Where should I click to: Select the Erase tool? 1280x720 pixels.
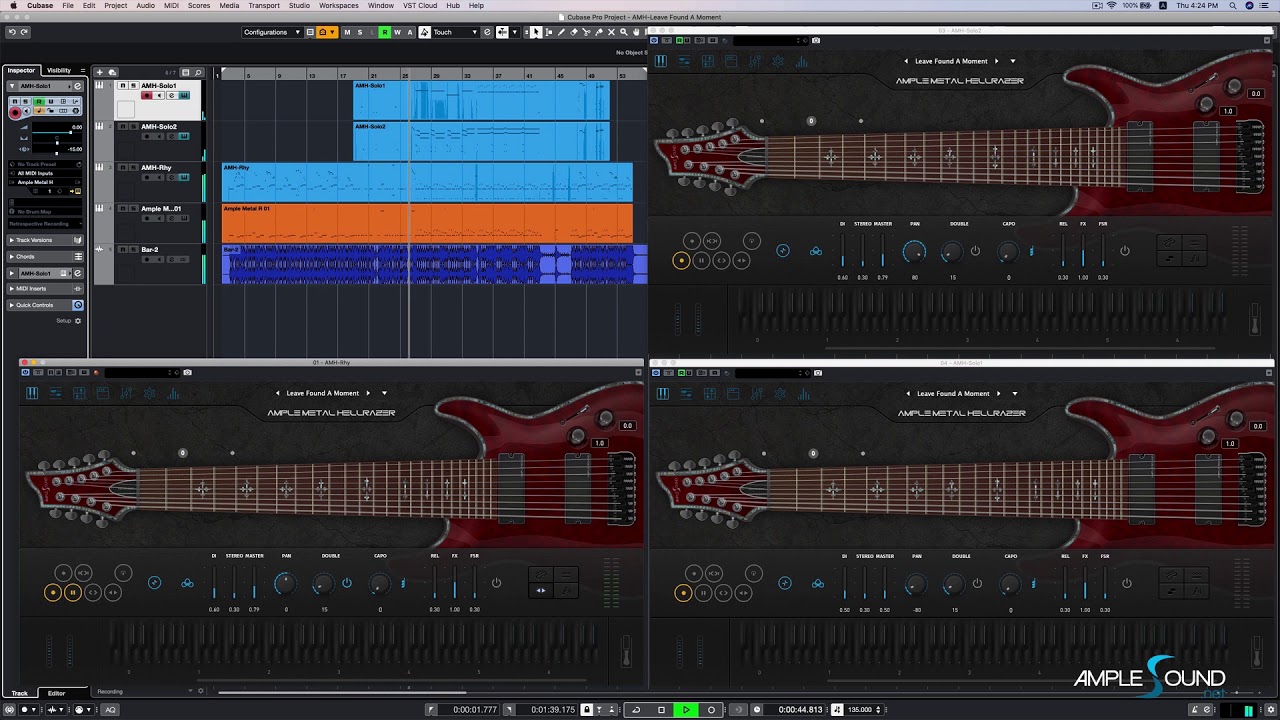tap(574, 32)
